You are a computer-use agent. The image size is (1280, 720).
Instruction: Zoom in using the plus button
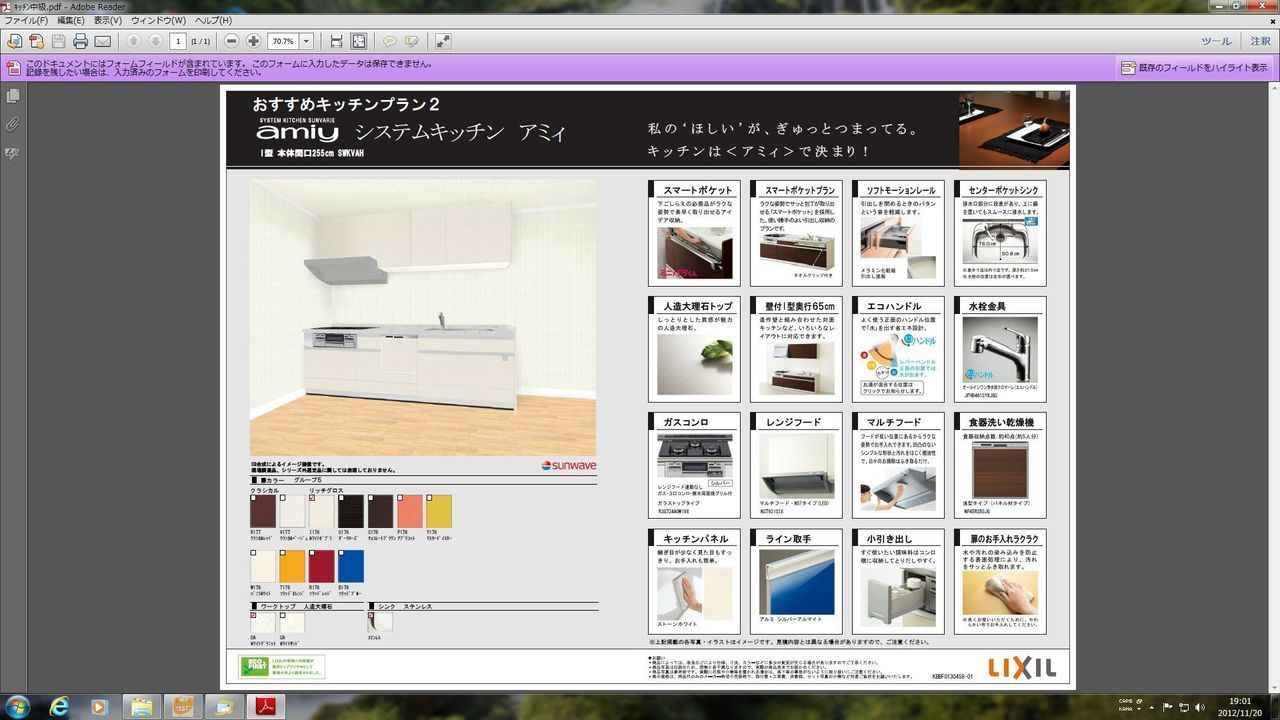(x=253, y=41)
